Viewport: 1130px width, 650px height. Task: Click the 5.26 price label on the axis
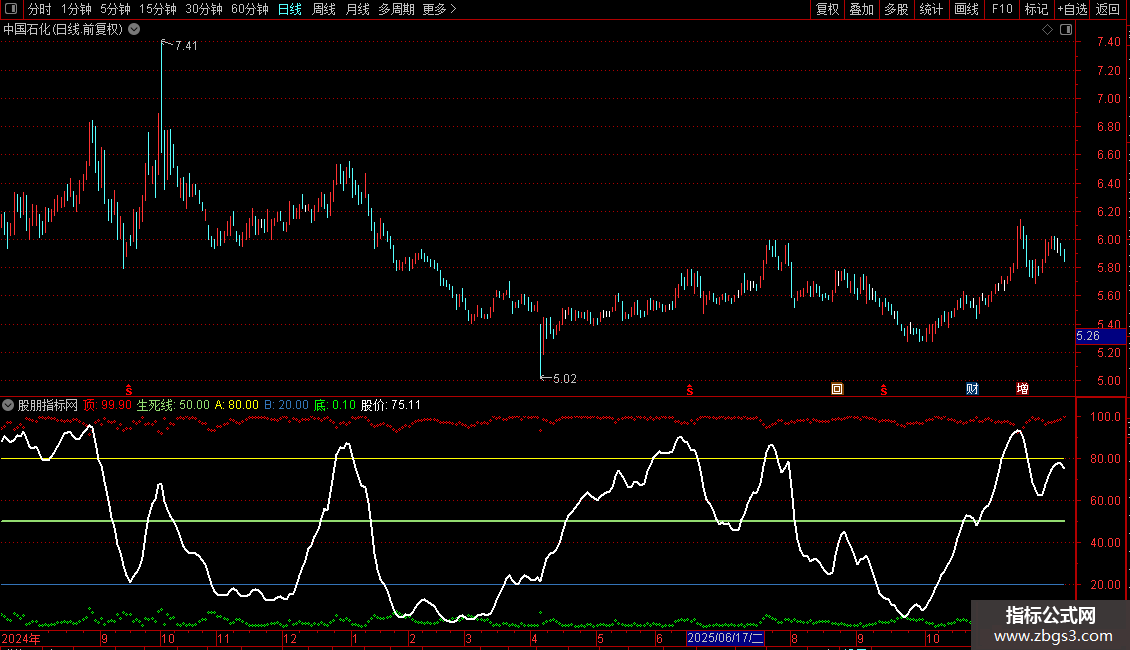(x=1100, y=336)
